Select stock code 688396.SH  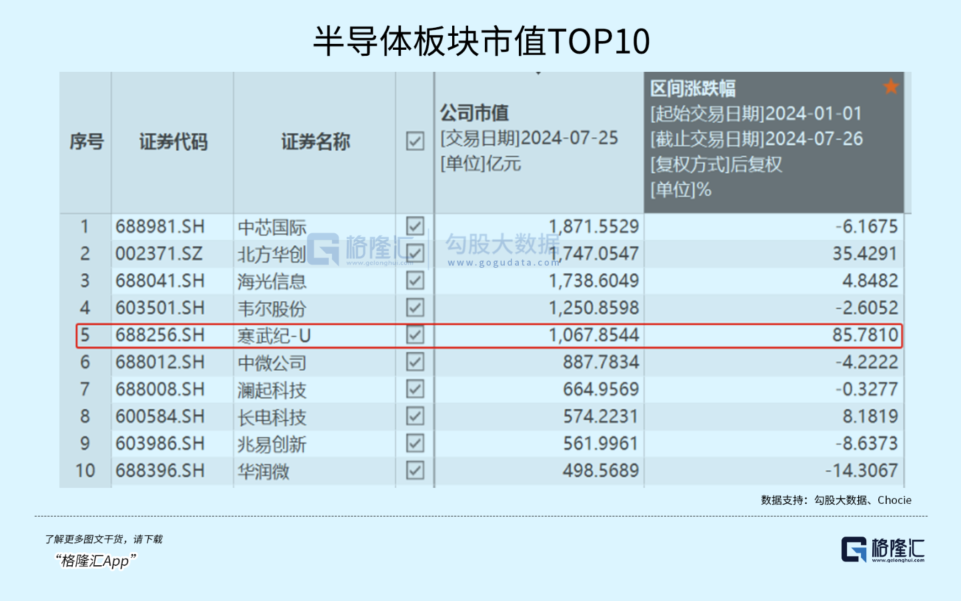(160, 471)
